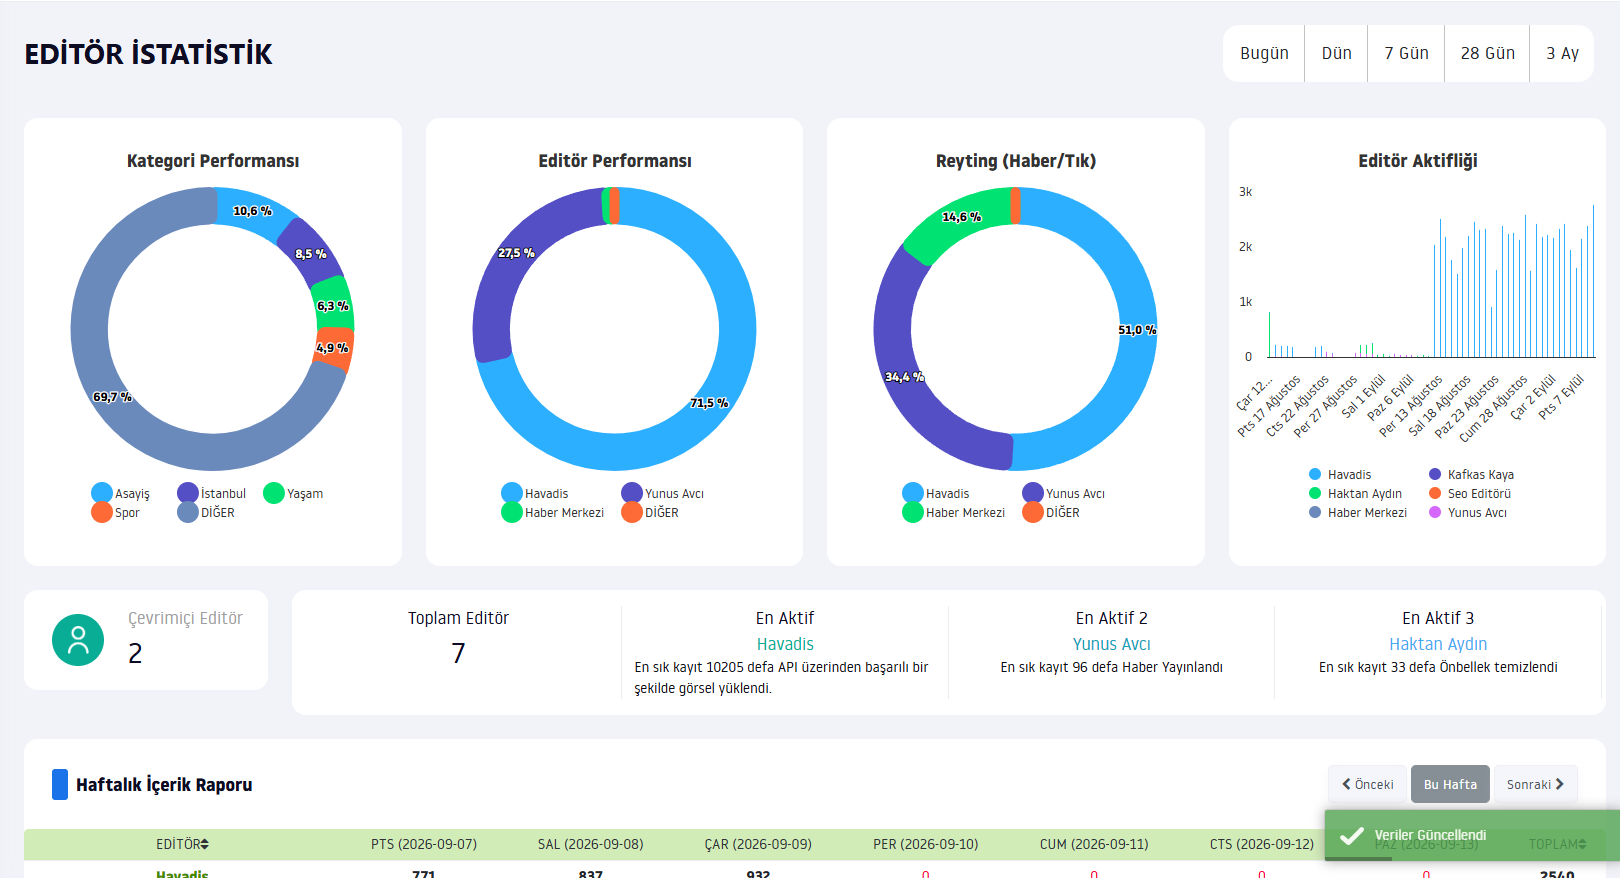
Task: Toggle Haktan Aydın series in Editör Aktifliği legend
Action: (1355, 493)
